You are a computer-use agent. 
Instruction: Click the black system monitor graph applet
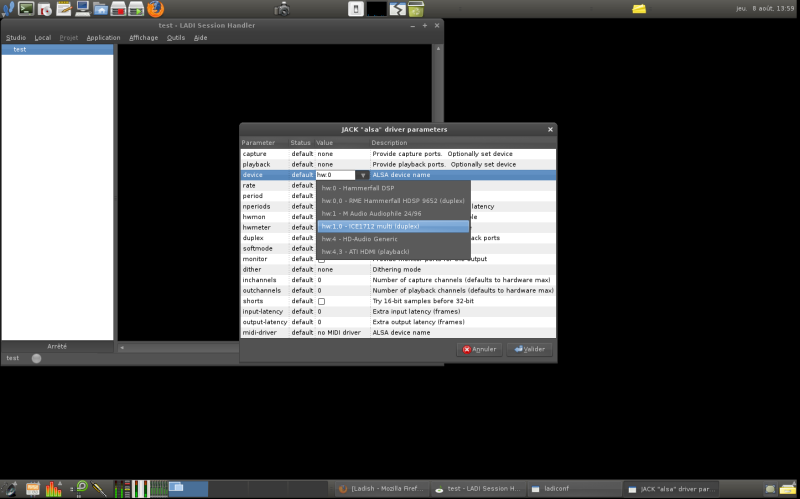click(x=377, y=9)
